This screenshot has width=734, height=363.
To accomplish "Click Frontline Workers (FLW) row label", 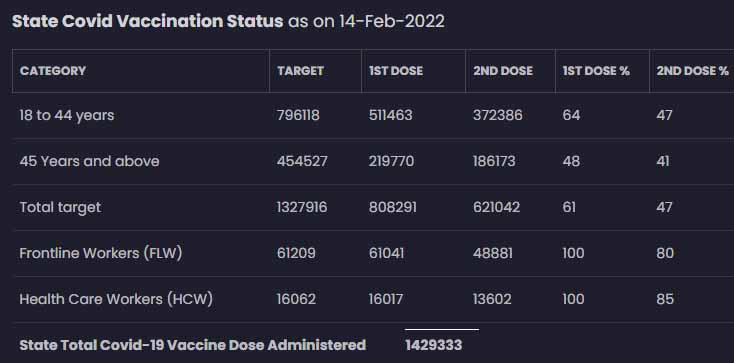I will pos(101,253).
